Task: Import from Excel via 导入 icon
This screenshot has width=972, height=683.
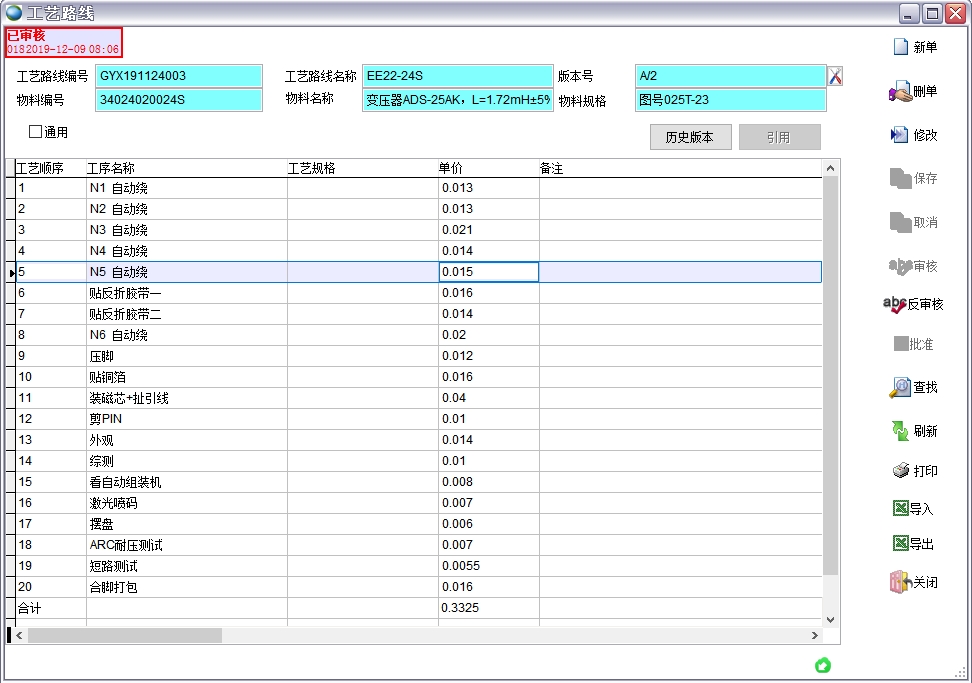Action: point(900,508)
